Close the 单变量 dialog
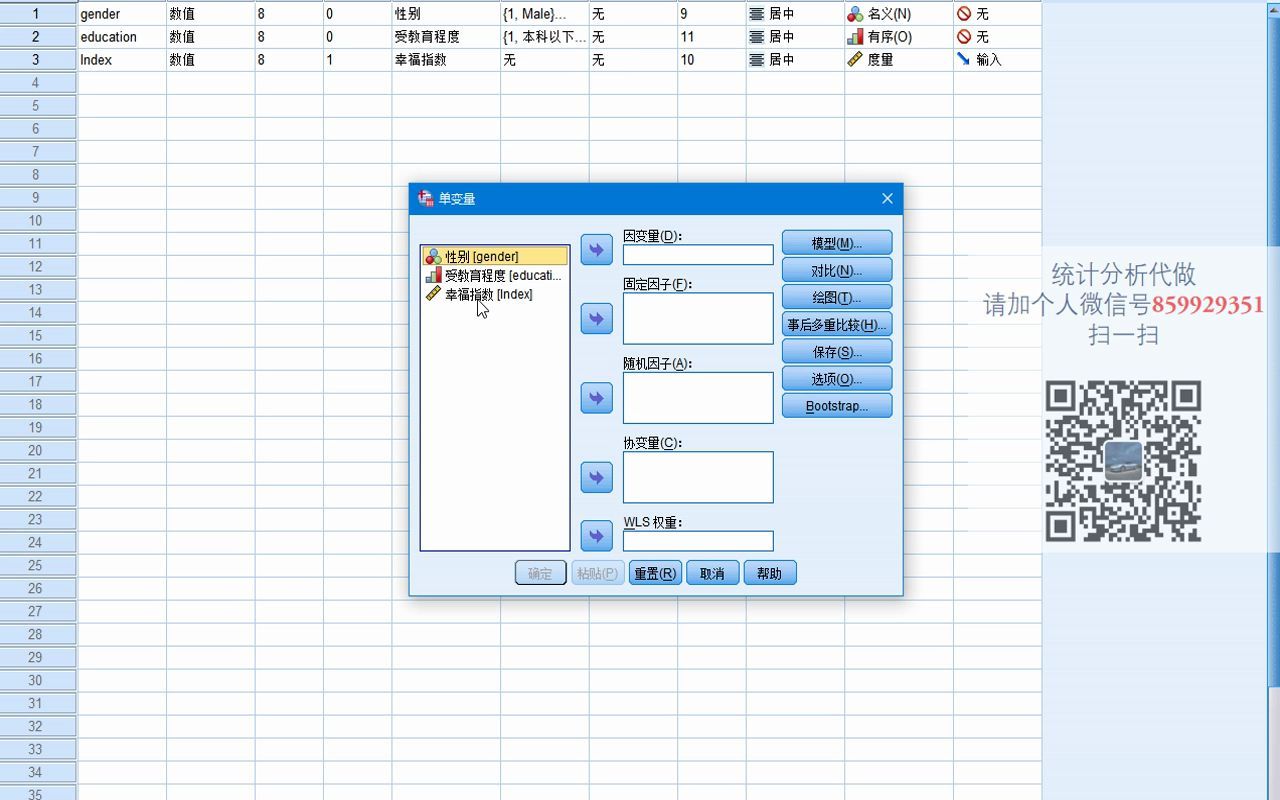 point(887,198)
